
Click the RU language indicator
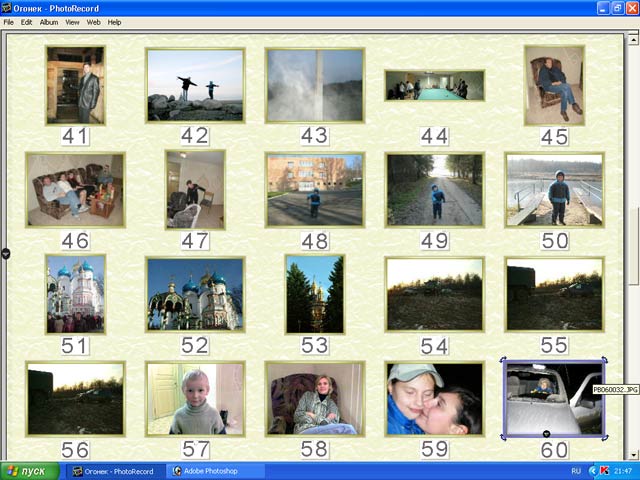coord(576,470)
